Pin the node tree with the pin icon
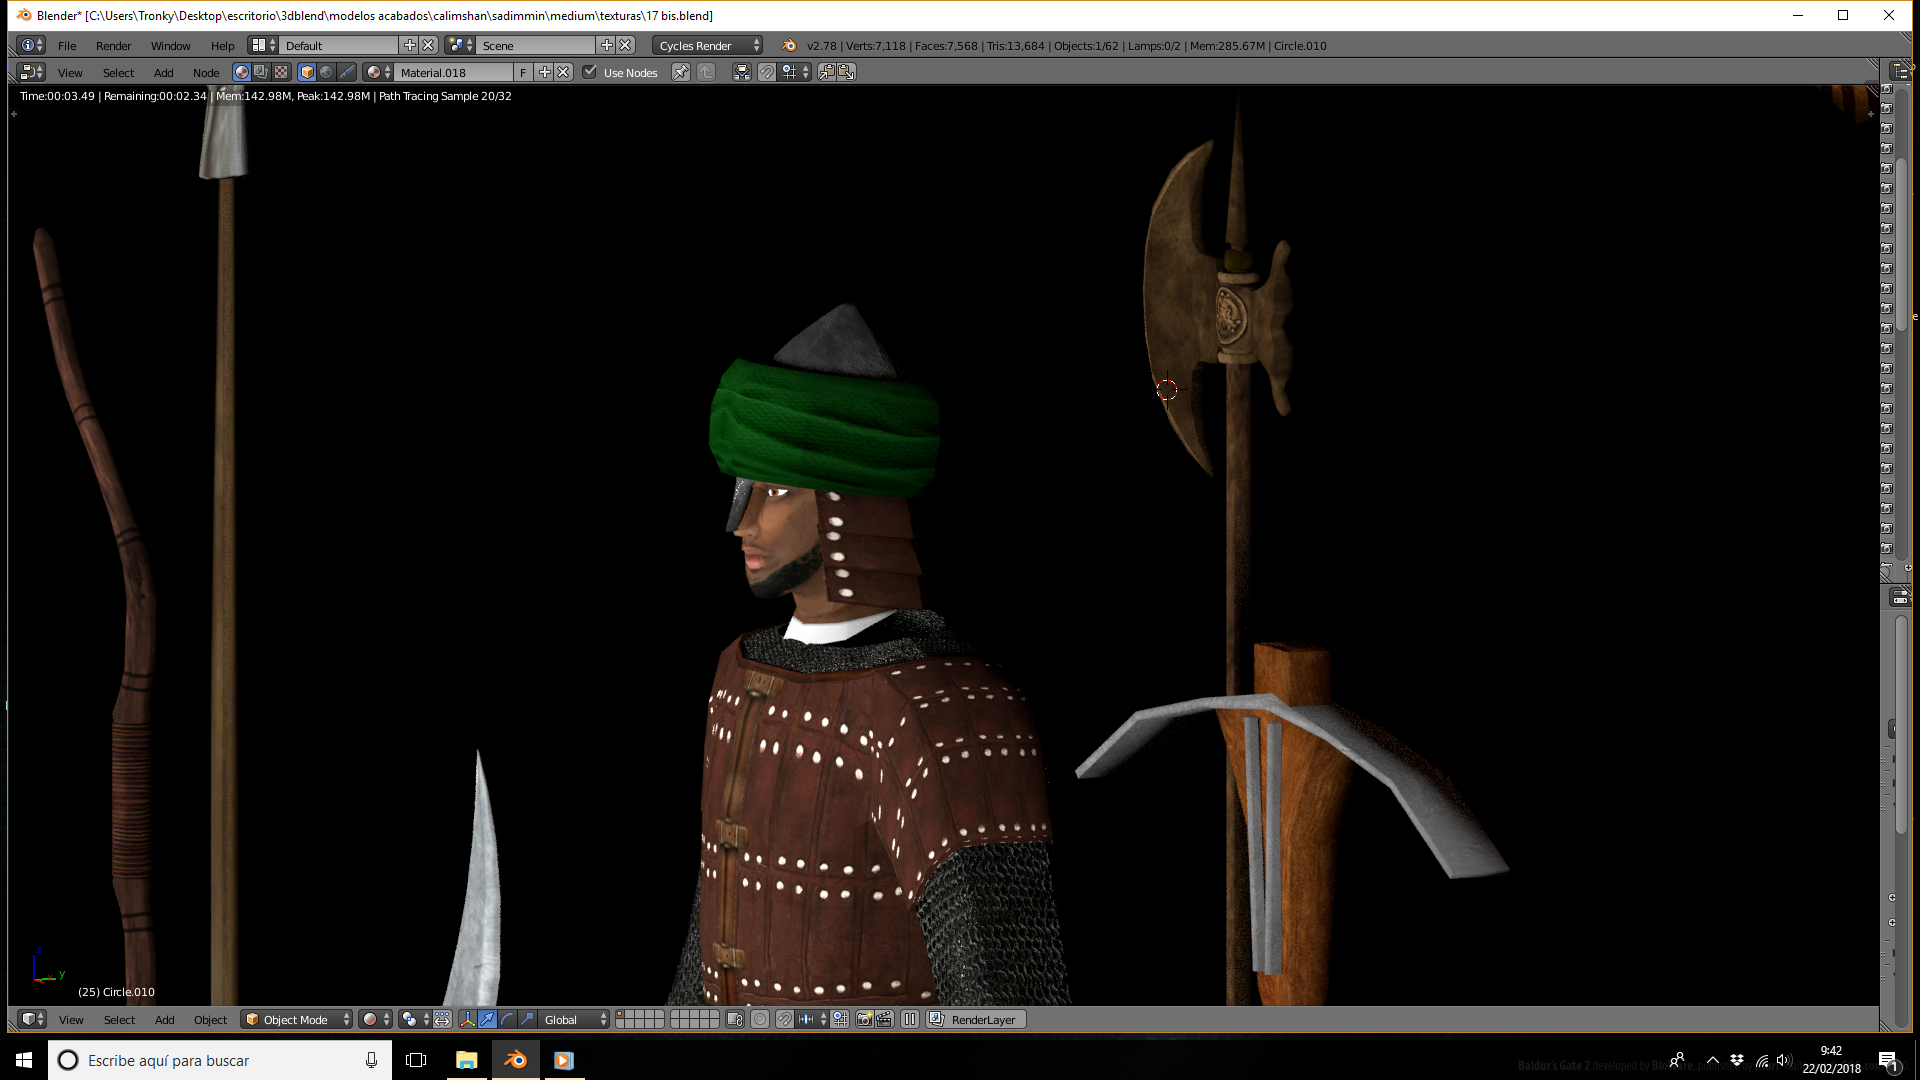Screen dimensions: 1920x1080 pos(681,72)
